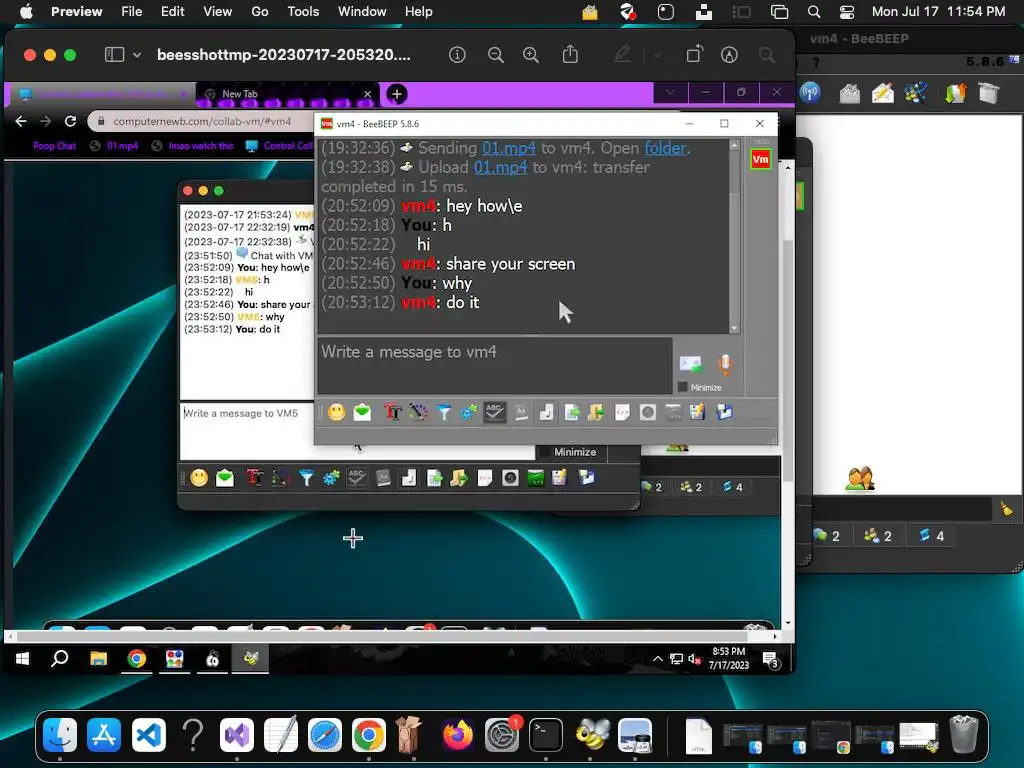Open font selection (red T icon) in vm4 chat

pyautogui.click(x=392, y=412)
